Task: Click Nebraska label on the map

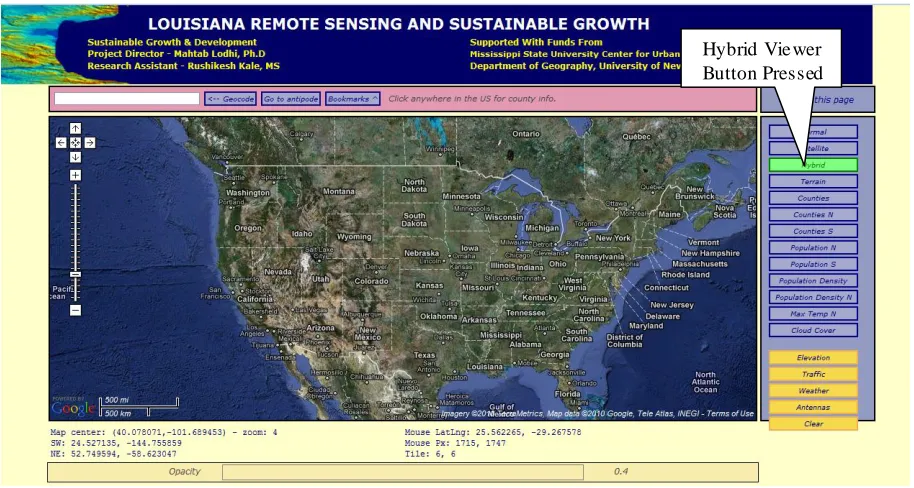Action: 421,254
